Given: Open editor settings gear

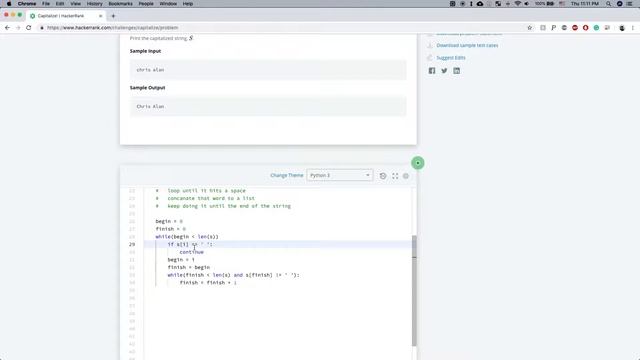Looking at the screenshot, I should pos(406,176).
